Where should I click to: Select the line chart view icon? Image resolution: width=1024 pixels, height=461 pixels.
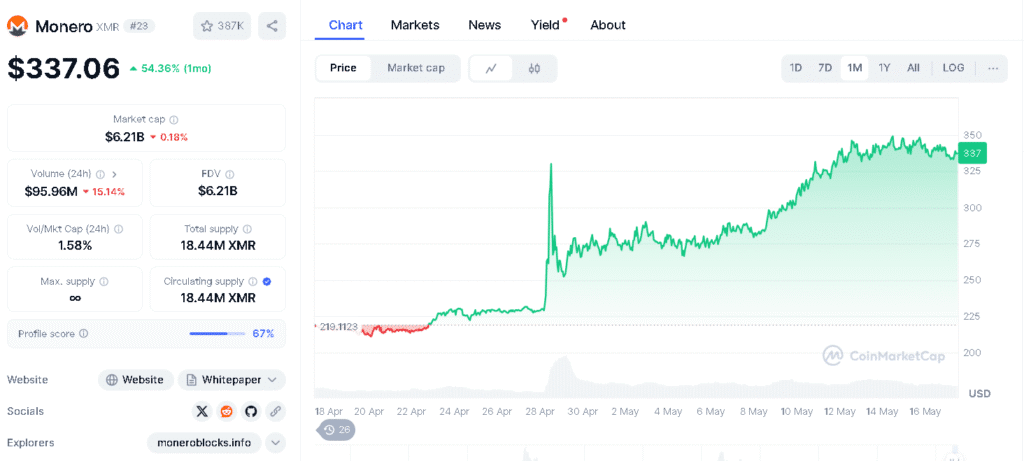click(x=490, y=69)
